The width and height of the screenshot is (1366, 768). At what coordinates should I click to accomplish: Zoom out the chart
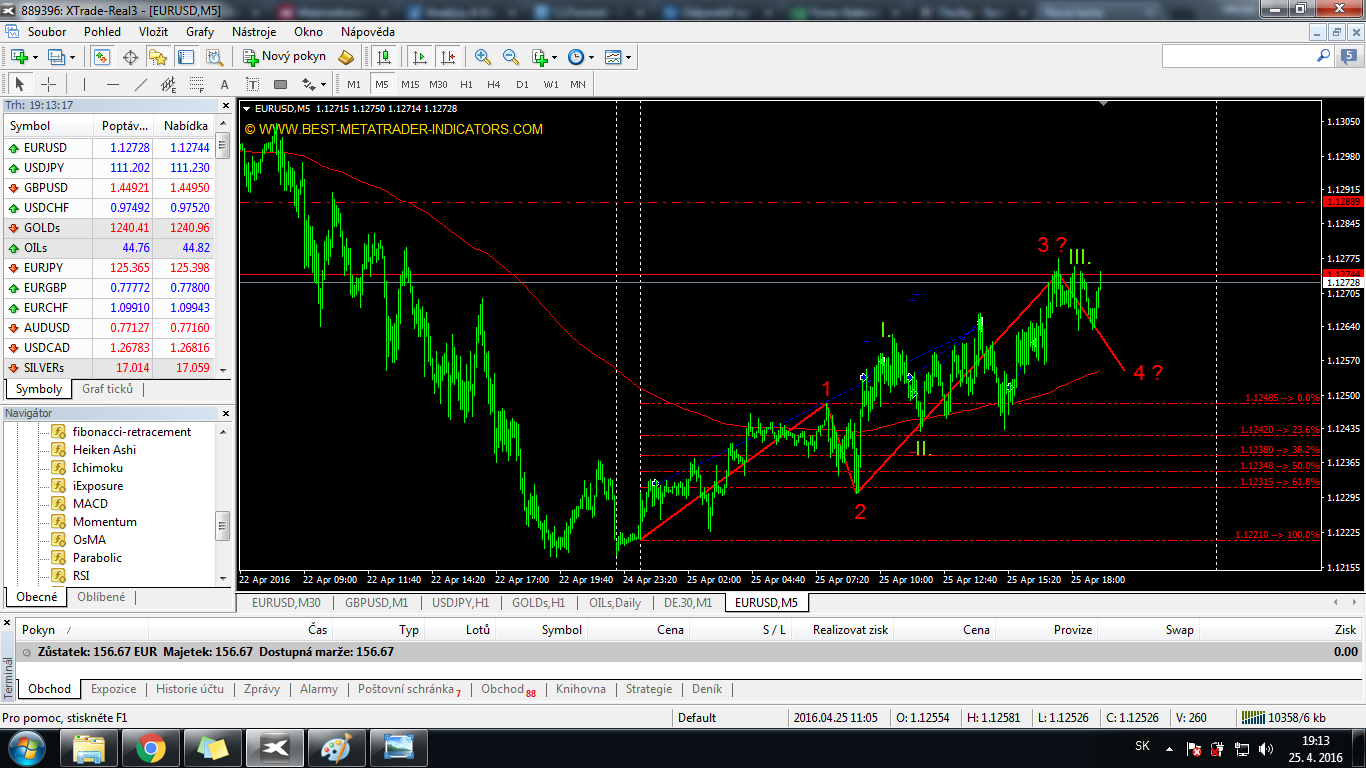(x=511, y=57)
